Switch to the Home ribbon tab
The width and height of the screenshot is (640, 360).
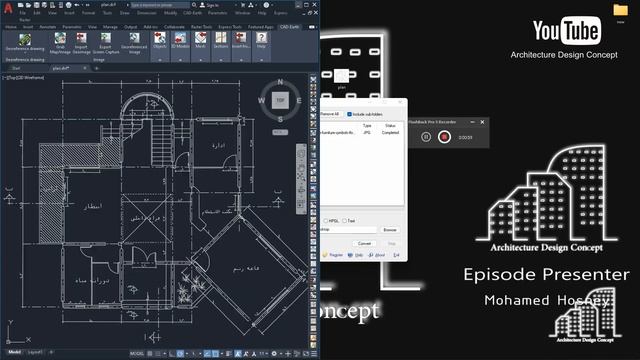click(x=11, y=27)
